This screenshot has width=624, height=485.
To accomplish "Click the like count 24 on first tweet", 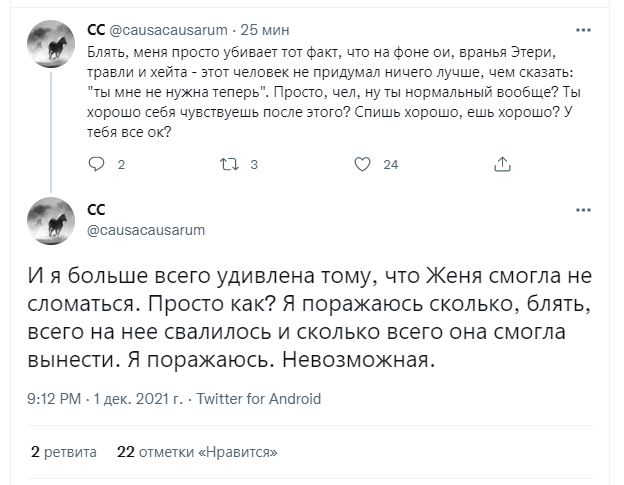I will [x=391, y=165].
